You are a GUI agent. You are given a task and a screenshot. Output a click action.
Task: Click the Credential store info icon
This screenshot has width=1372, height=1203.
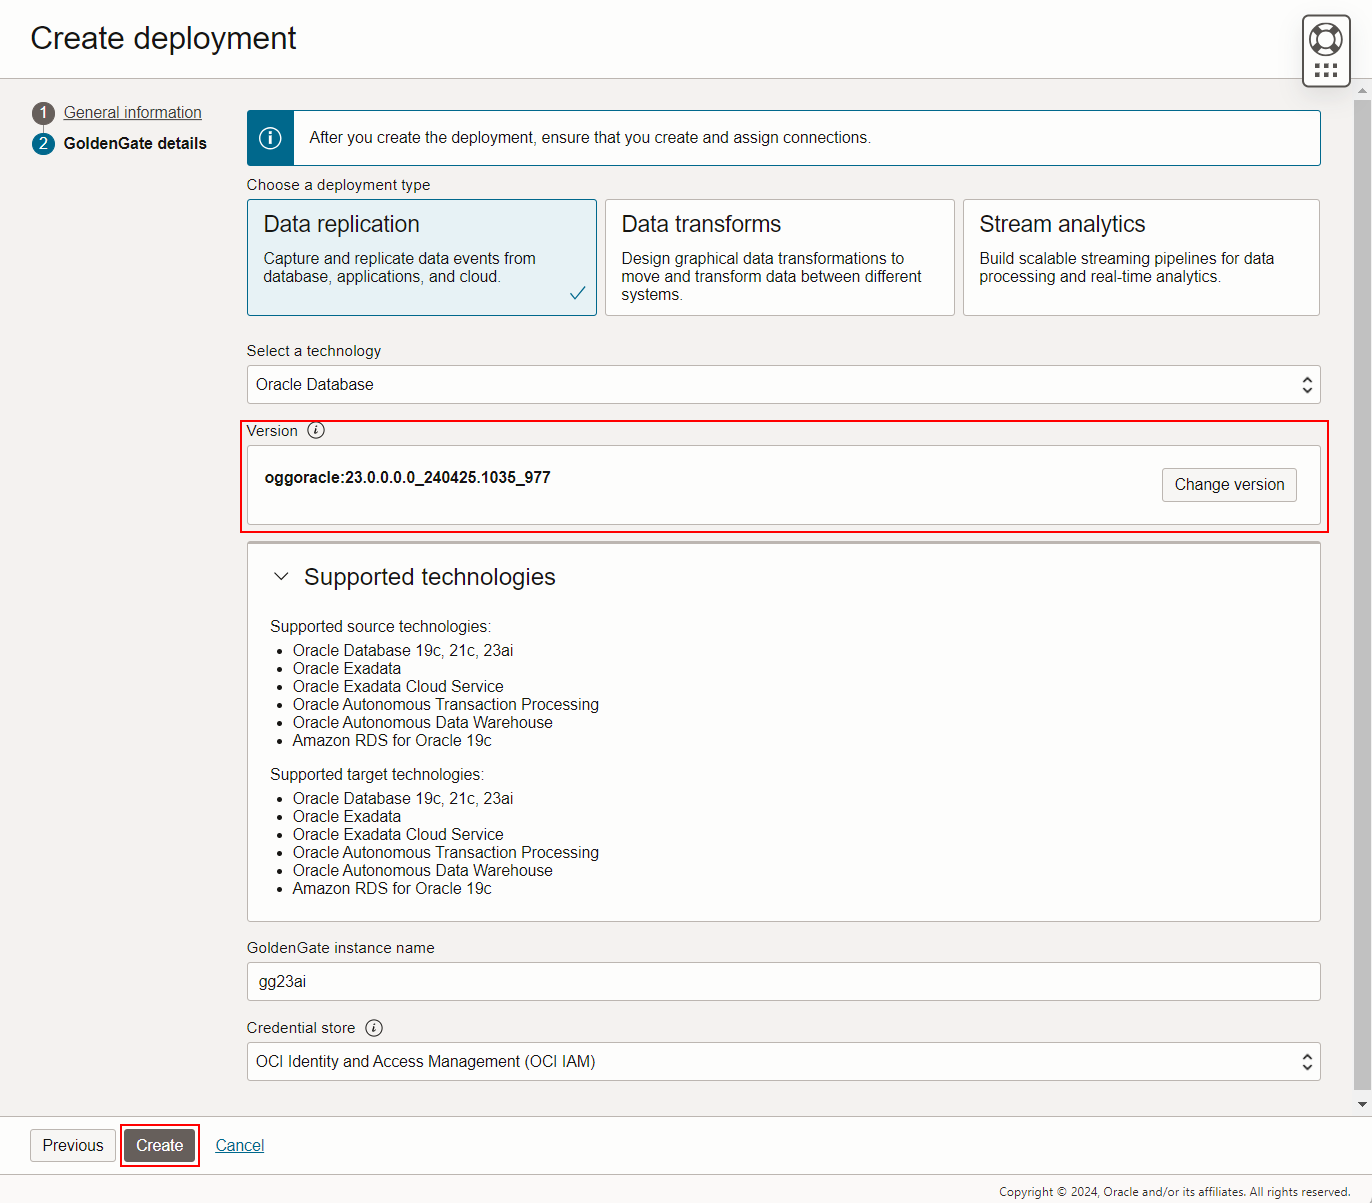pos(374,1027)
